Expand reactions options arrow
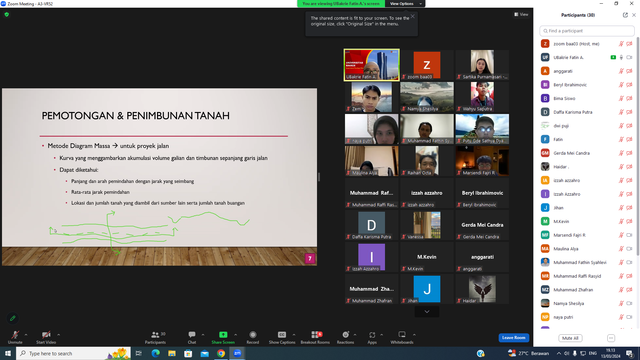 pos(355,335)
